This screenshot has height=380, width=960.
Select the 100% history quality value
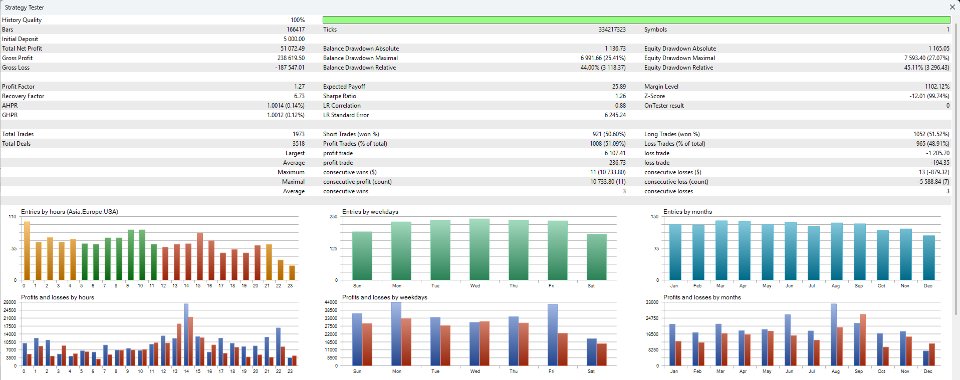pyautogui.click(x=298, y=20)
